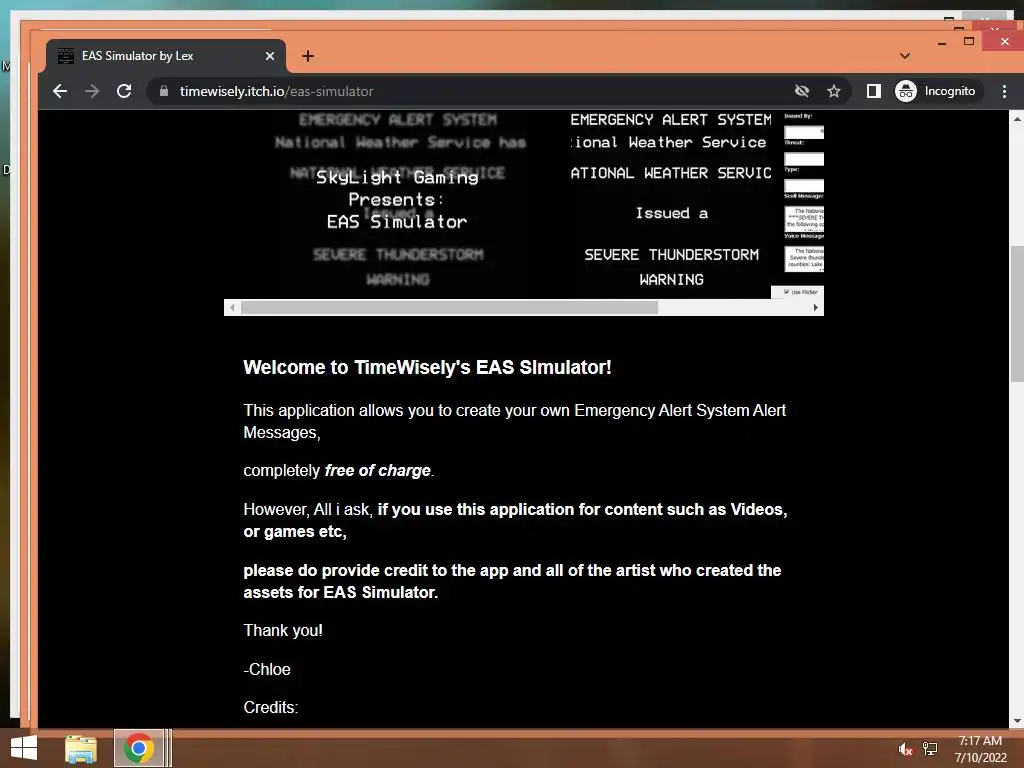Click the 'Thank you!' line
The image size is (1024, 768).
(x=283, y=630)
